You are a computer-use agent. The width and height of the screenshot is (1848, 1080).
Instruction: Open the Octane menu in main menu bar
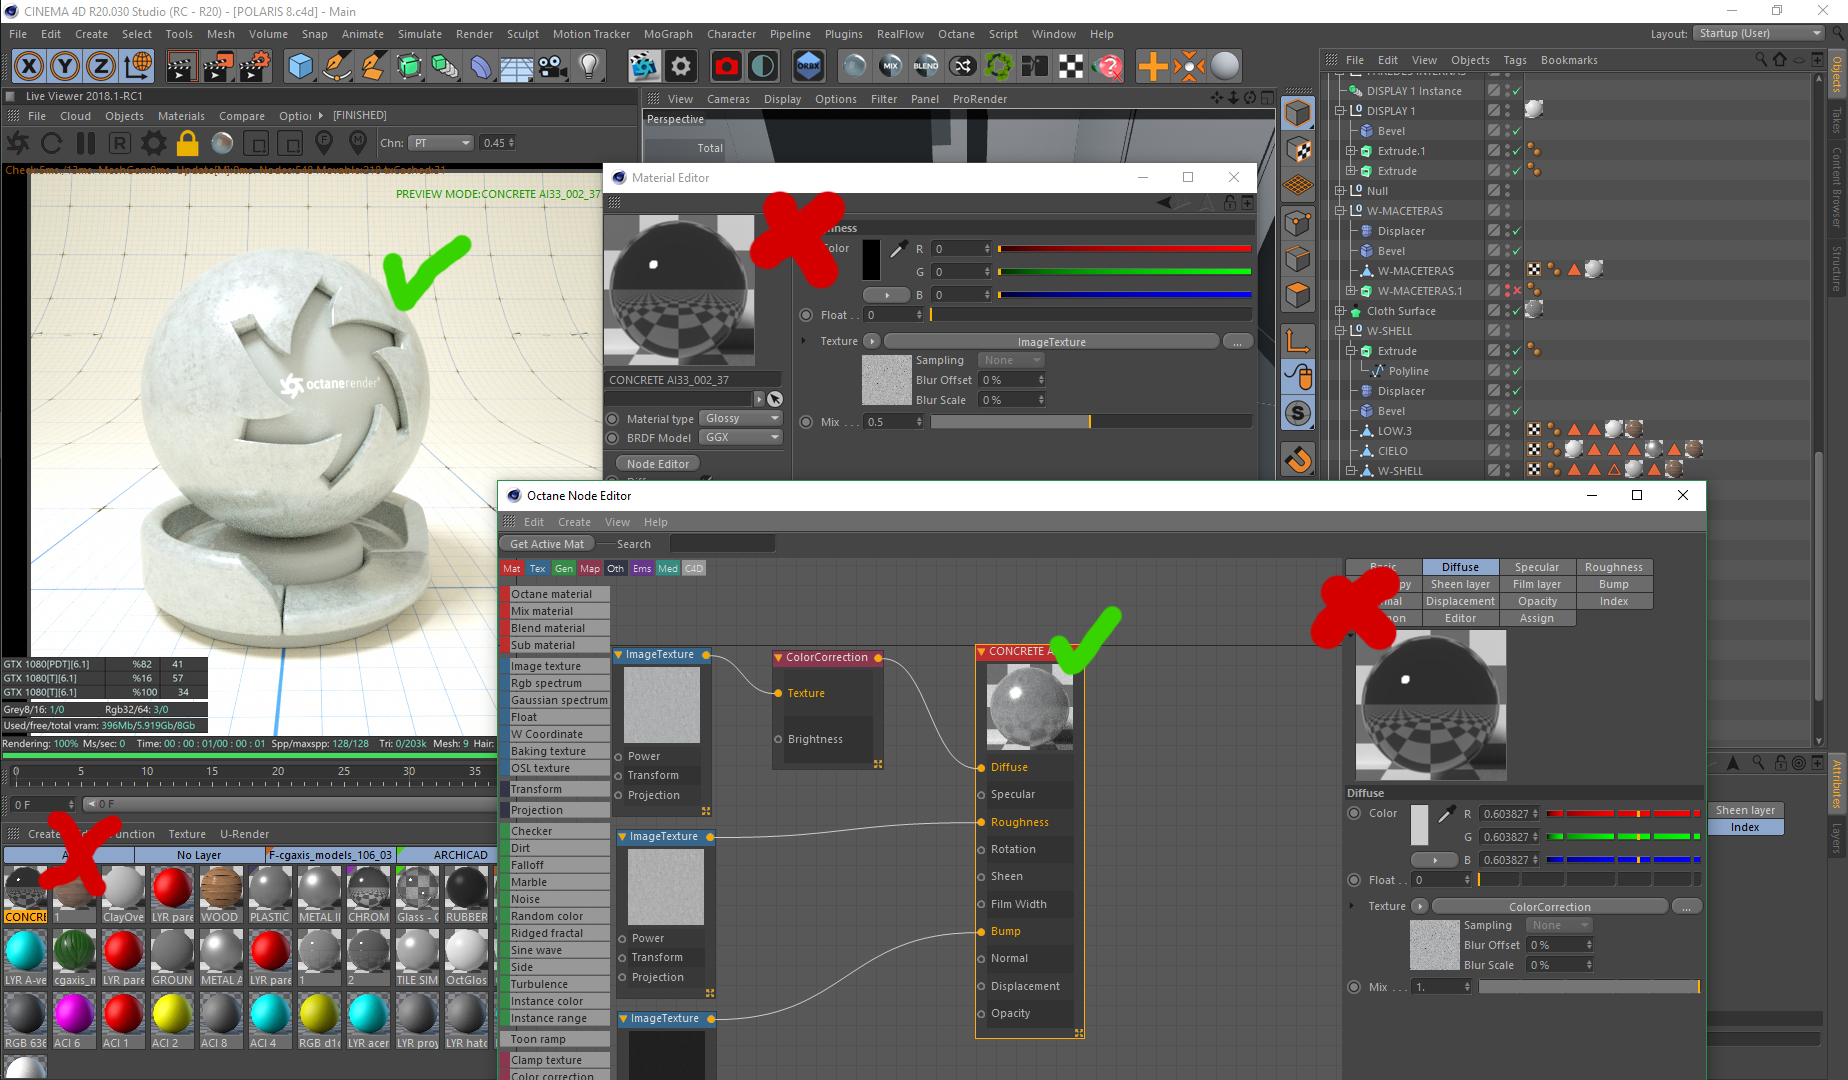coord(956,34)
